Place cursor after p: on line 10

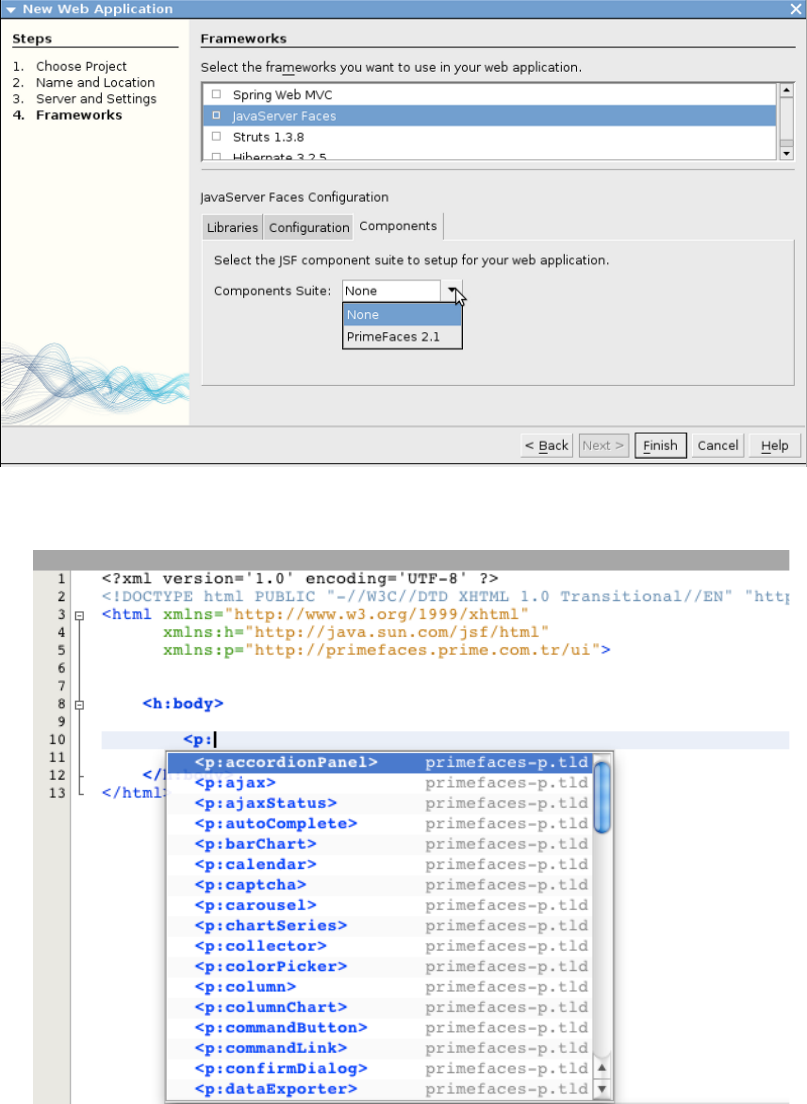click(x=215, y=740)
